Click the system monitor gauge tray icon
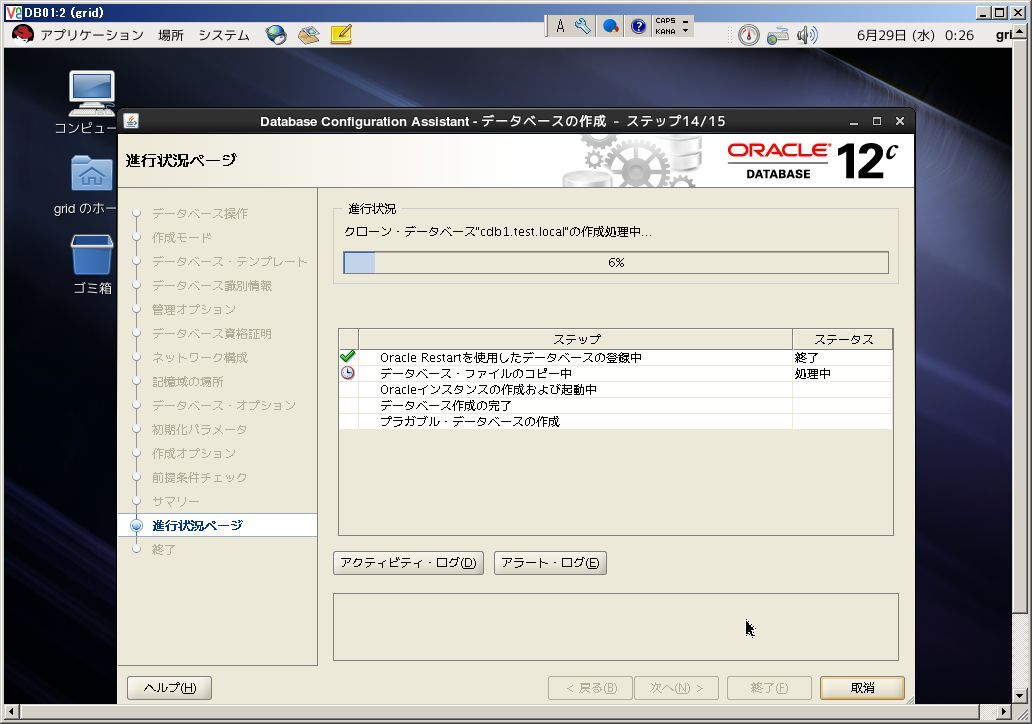 (x=748, y=35)
